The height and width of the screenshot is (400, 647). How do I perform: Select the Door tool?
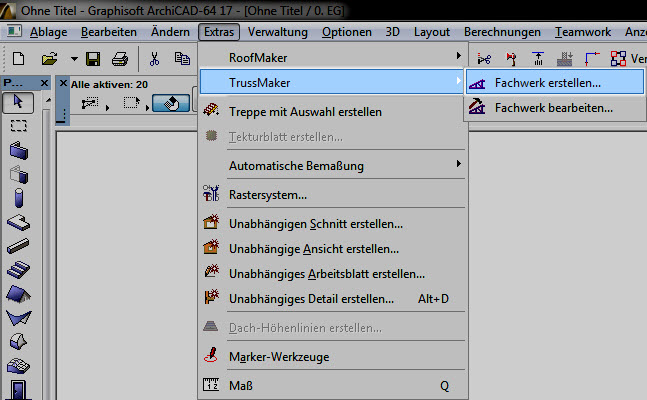[x=18, y=390]
